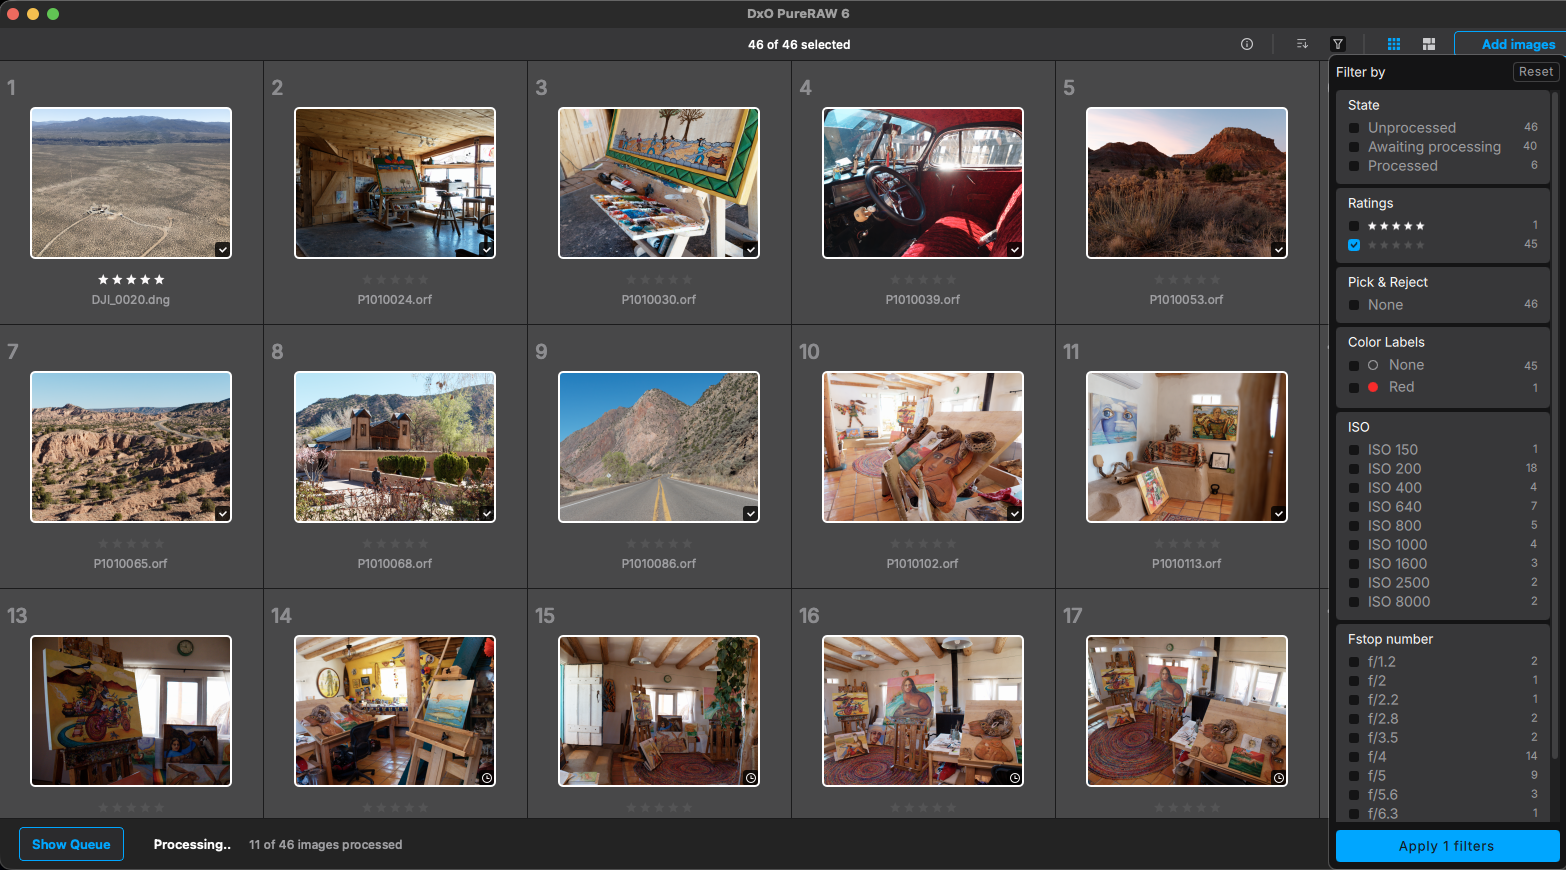1566x870 pixels.
Task: Switch to the grid view layout
Action: click(1393, 44)
